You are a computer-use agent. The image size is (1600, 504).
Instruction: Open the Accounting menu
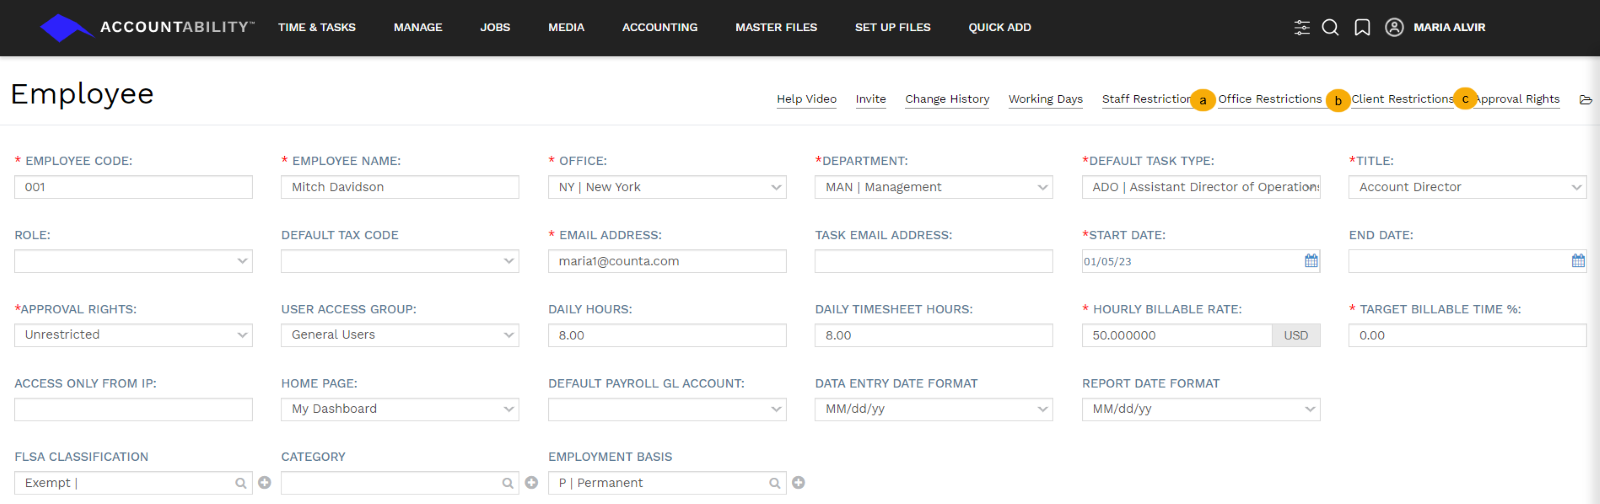659,28
